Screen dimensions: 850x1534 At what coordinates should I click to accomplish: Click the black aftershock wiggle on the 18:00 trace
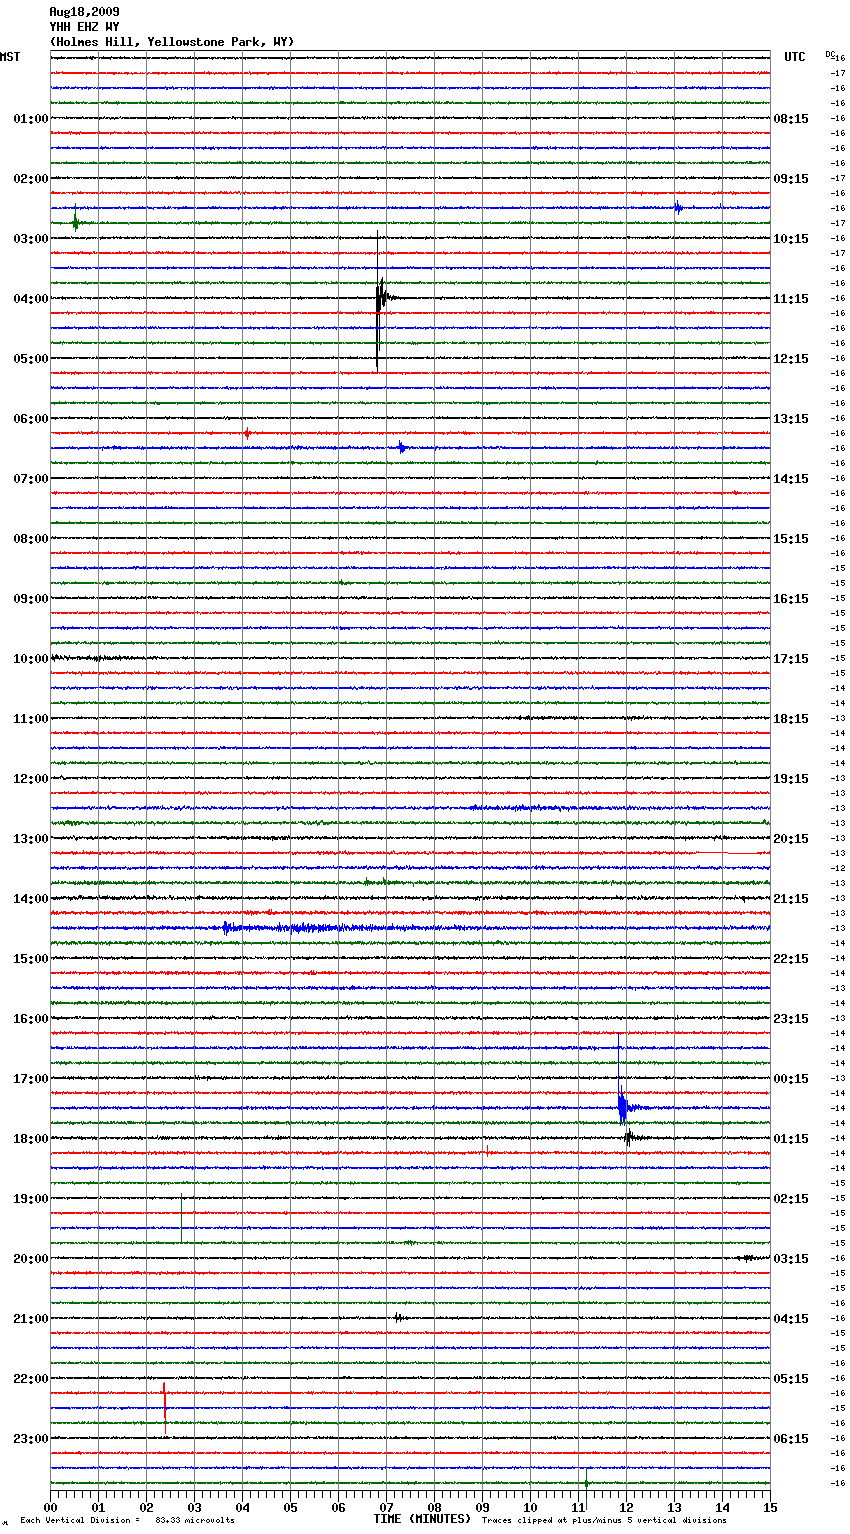click(629, 1137)
